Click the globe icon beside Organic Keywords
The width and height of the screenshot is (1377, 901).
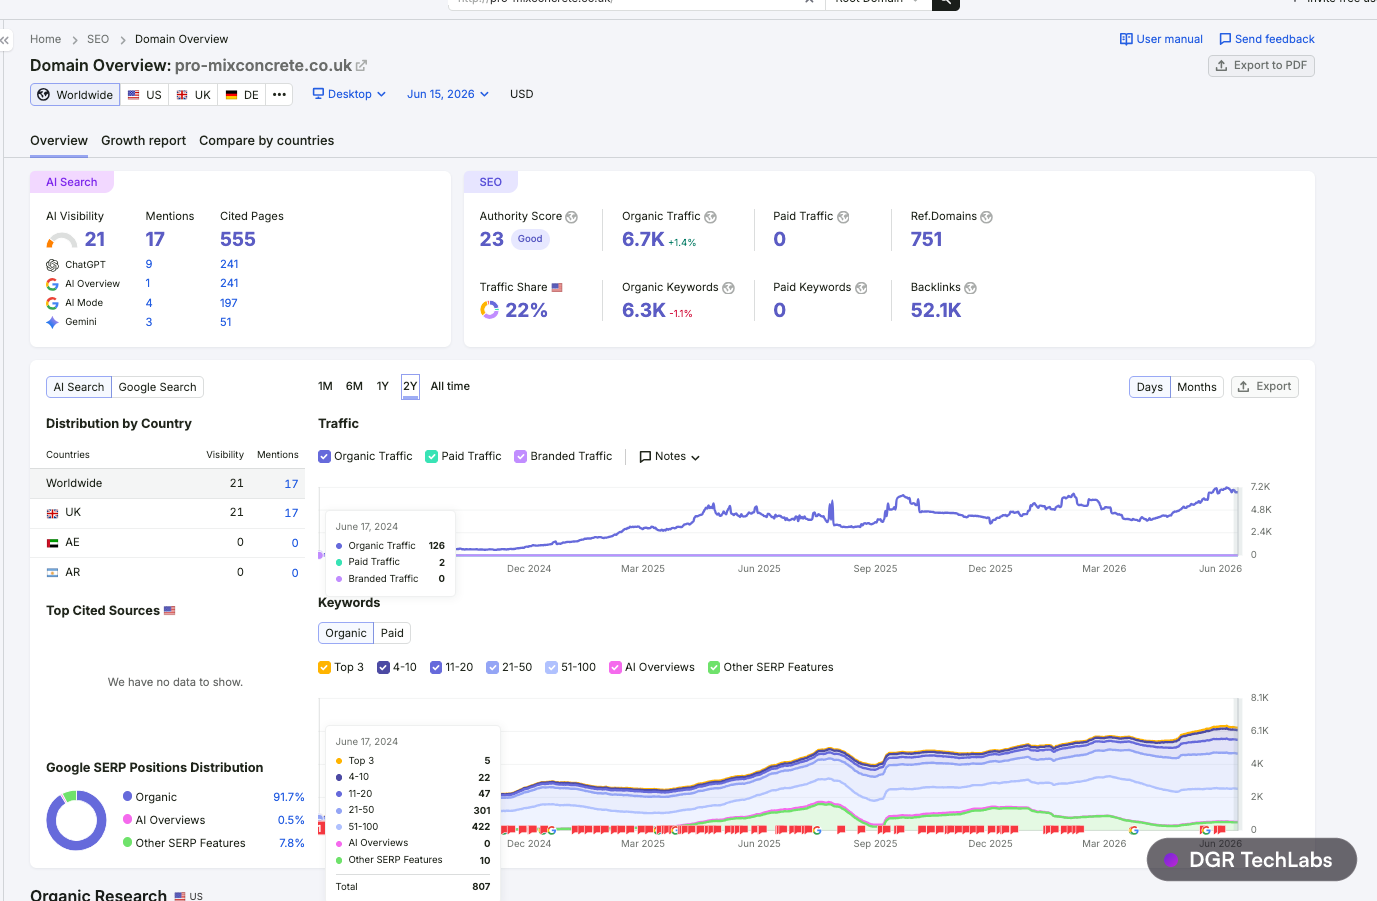[x=729, y=288]
